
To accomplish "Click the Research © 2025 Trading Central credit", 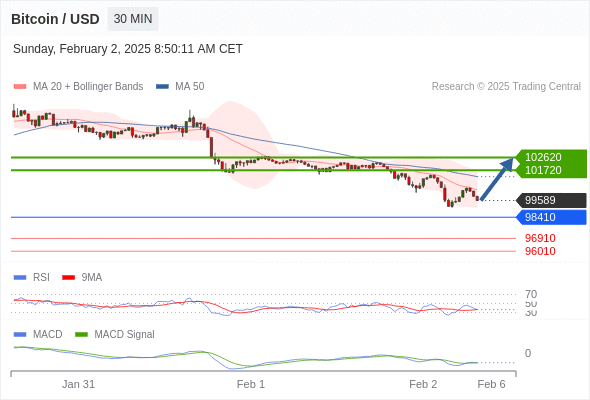I will (506, 87).
